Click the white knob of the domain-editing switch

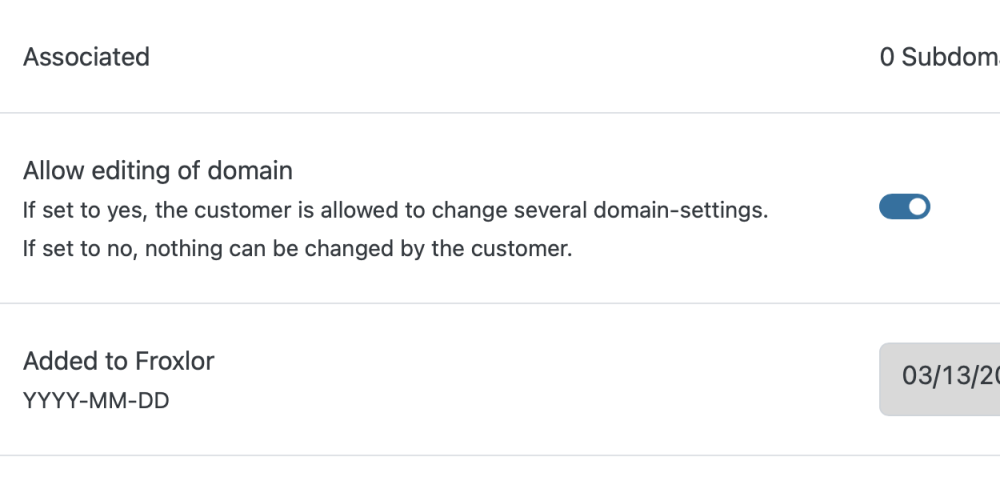coord(918,207)
